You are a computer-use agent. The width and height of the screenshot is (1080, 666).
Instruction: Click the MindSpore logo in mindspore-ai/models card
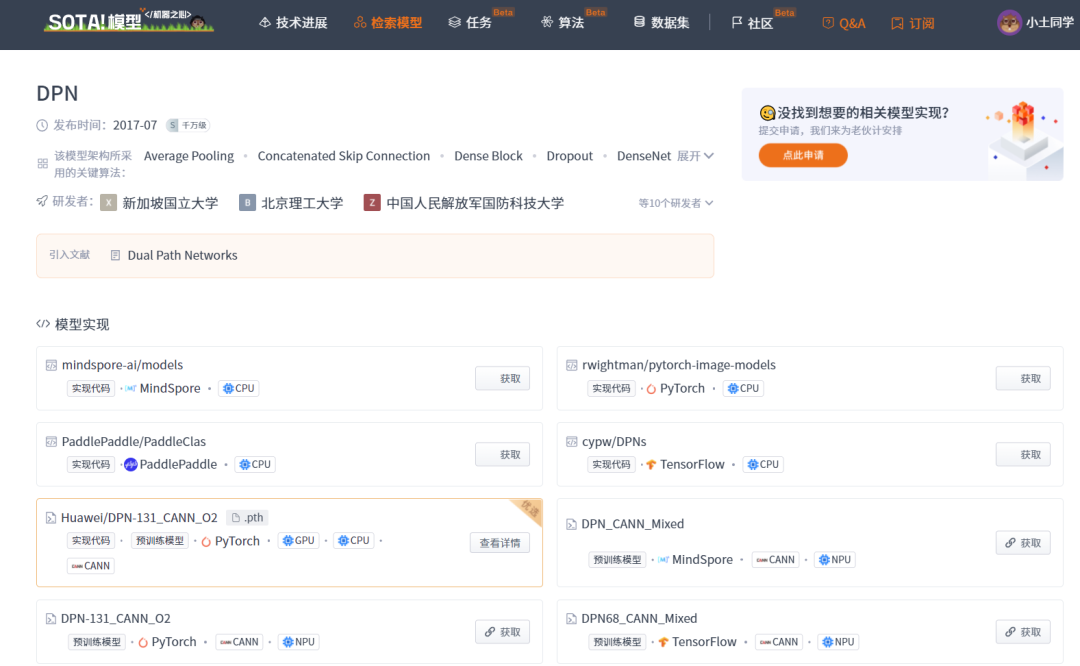(x=131, y=388)
